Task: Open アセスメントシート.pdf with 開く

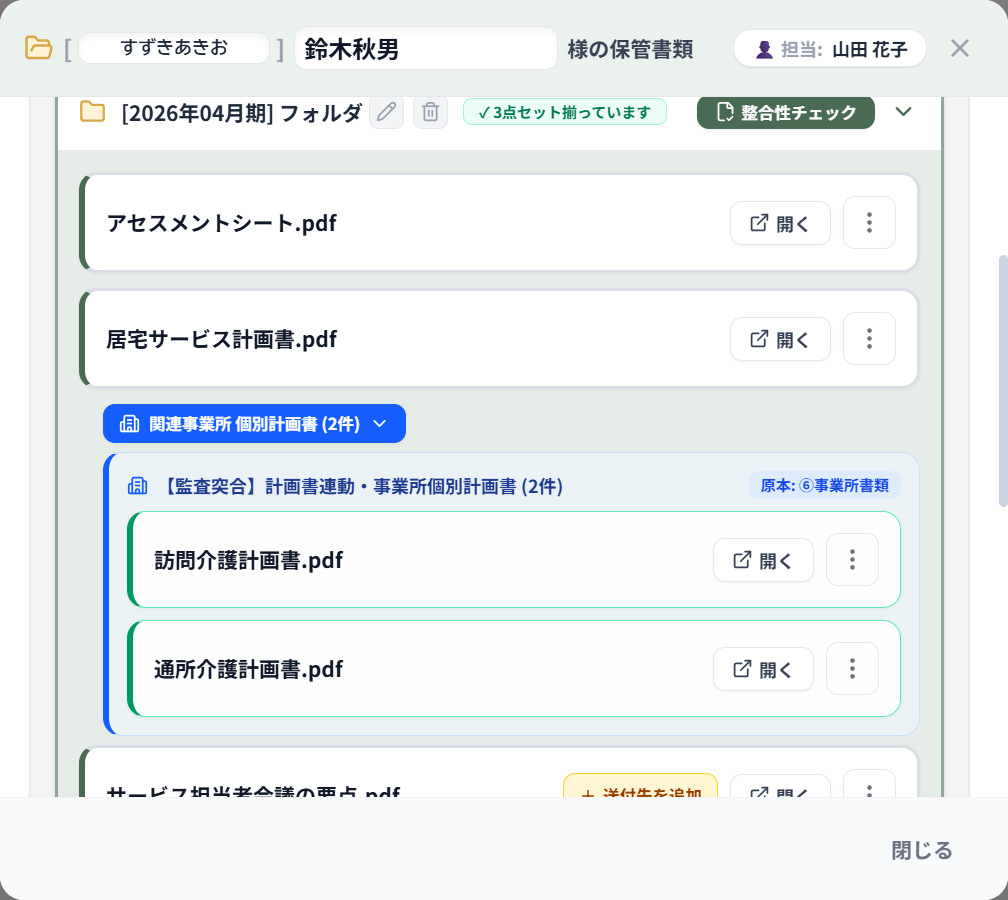Action: tap(780, 223)
